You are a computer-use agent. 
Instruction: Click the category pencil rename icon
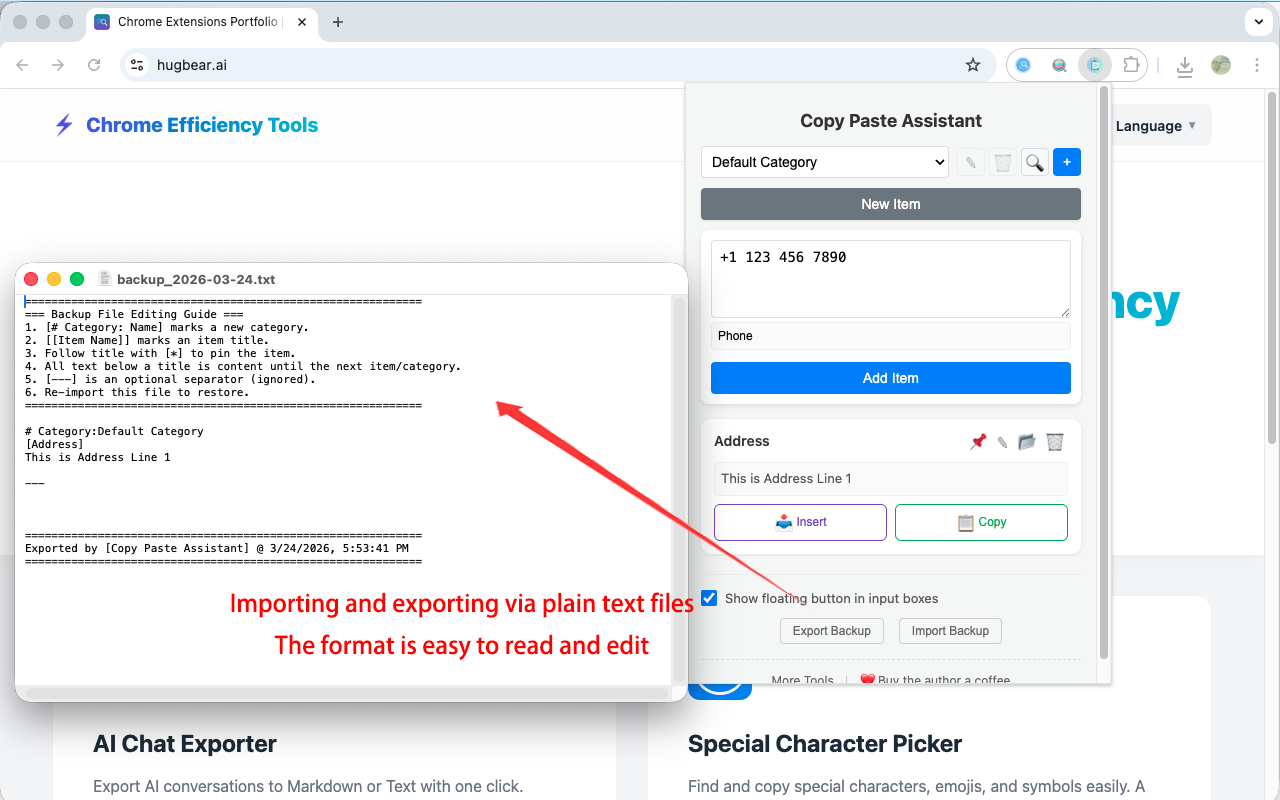[x=970, y=162]
